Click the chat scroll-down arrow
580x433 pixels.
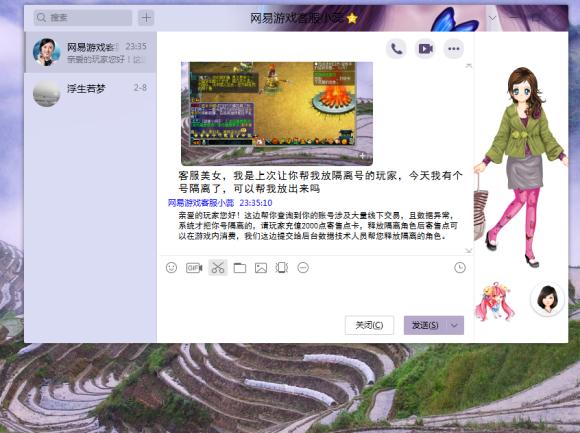(x=469, y=251)
